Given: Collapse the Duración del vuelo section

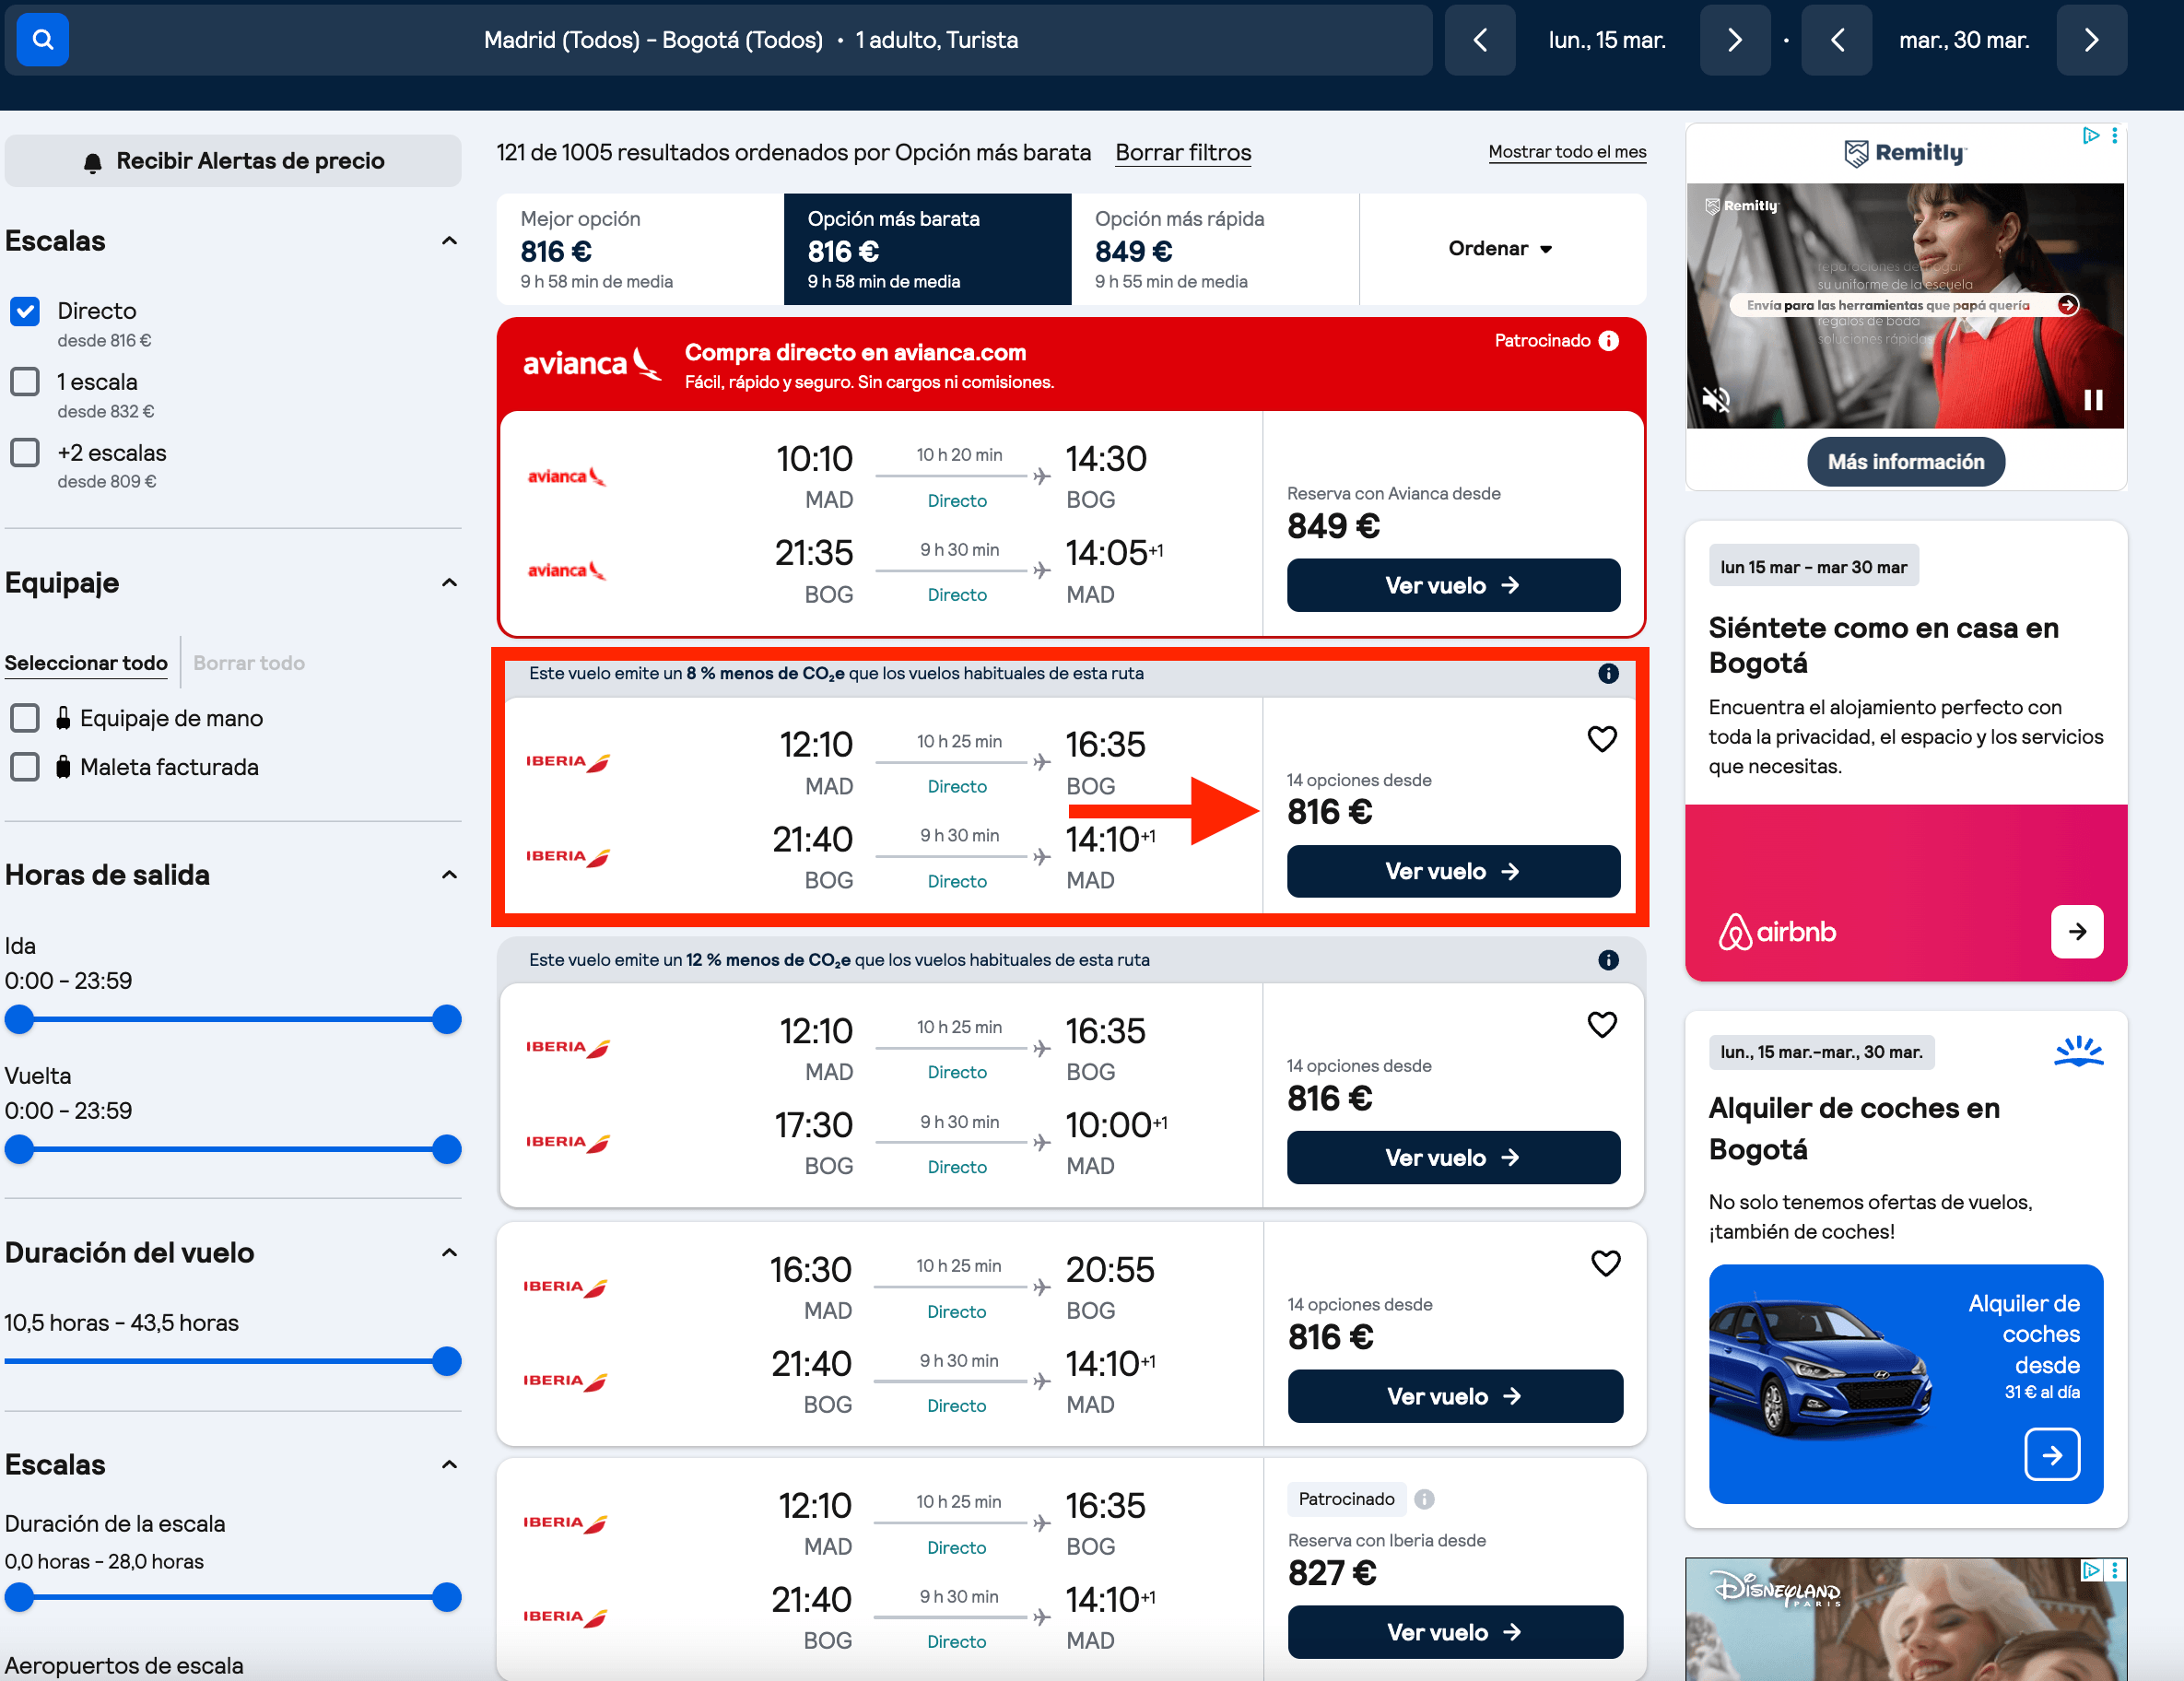Looking at the screenshot, I should 450,1253.
